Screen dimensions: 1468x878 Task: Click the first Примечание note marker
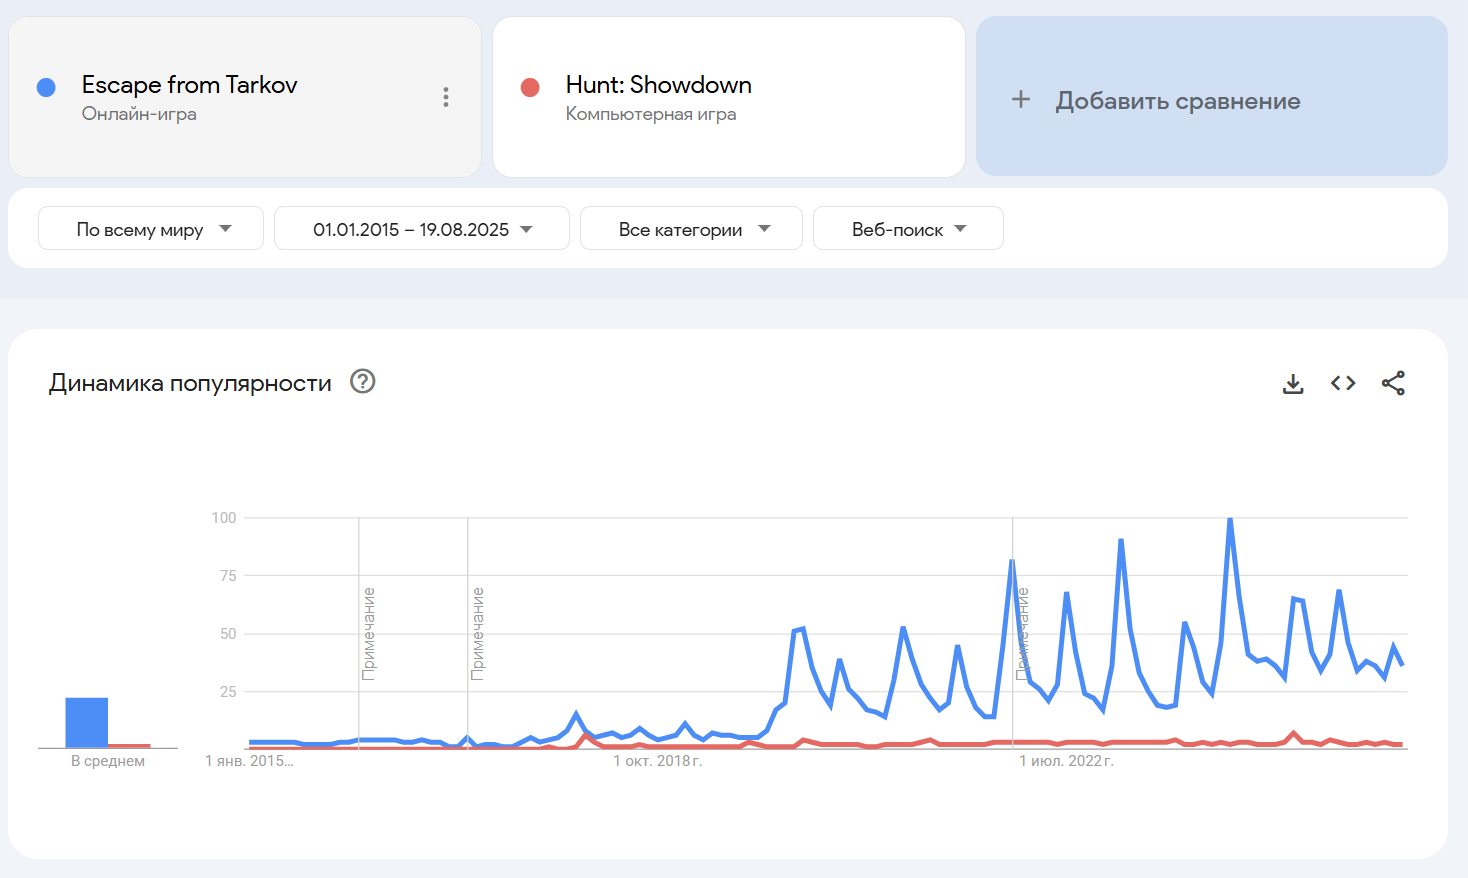coord(369,633)
